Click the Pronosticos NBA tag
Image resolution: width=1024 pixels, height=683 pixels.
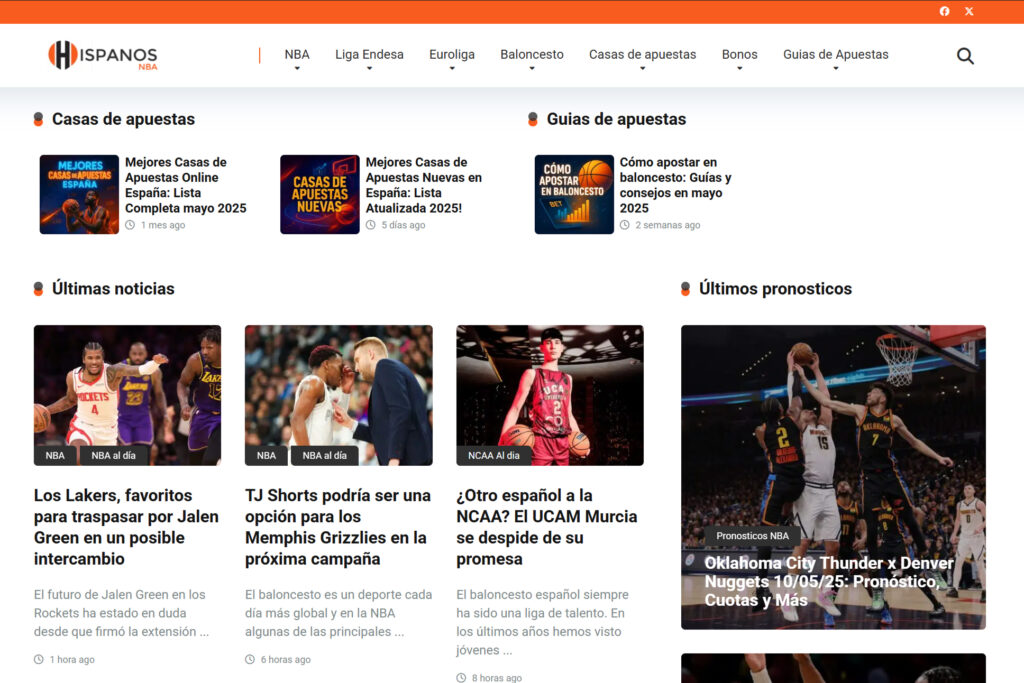pyautogui.click(x=752, y=535)
